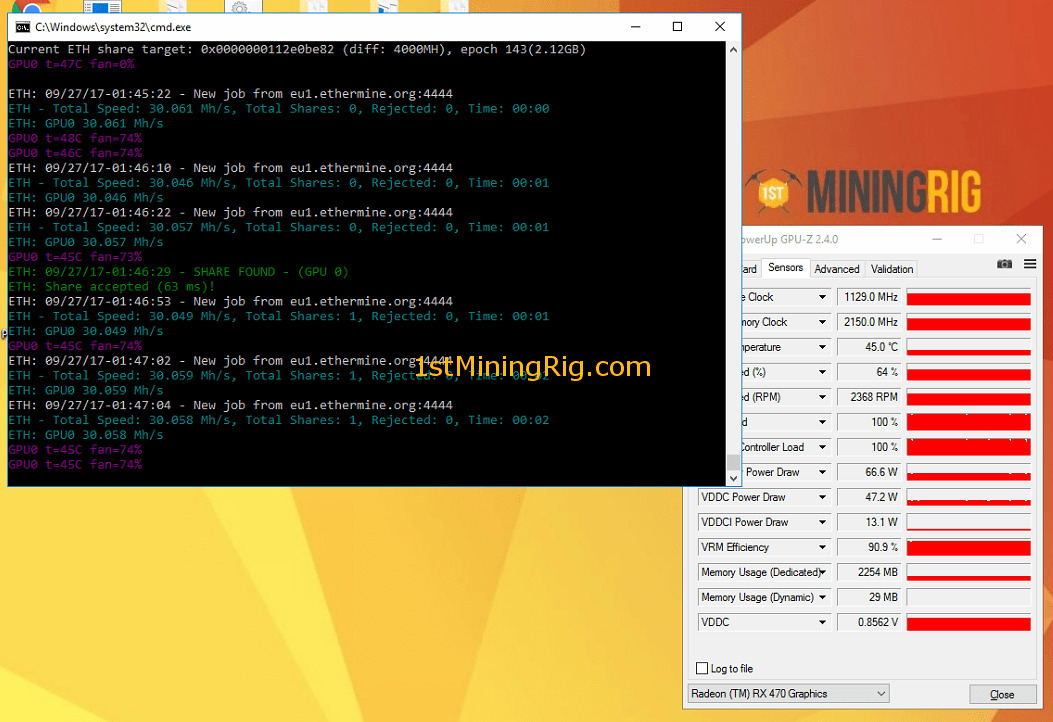Image resolution: width=1053 pixels, height=722 pixels.
Task: Click the 2254 MB dedicated memory value
Action: 869,572
